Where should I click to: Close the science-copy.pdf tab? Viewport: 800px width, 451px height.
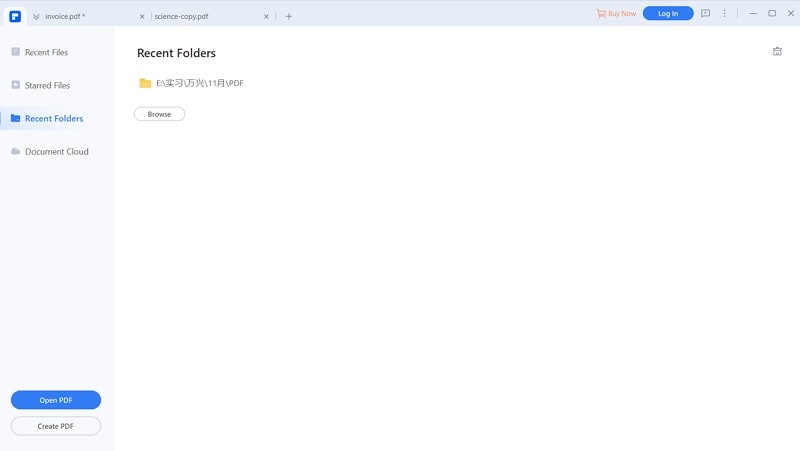tap(266, 16)
